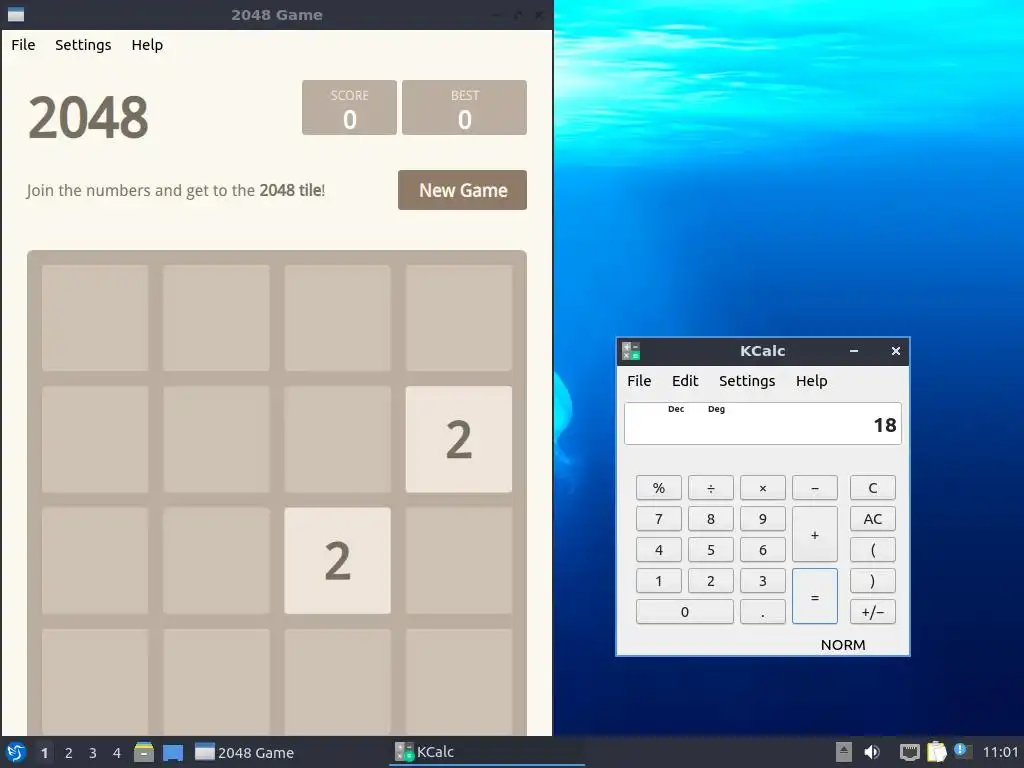Open the application launcher in the taskbar
The width and height of the screenshot is (1024, 768).
pyautogui.click(x=16, y=752)
